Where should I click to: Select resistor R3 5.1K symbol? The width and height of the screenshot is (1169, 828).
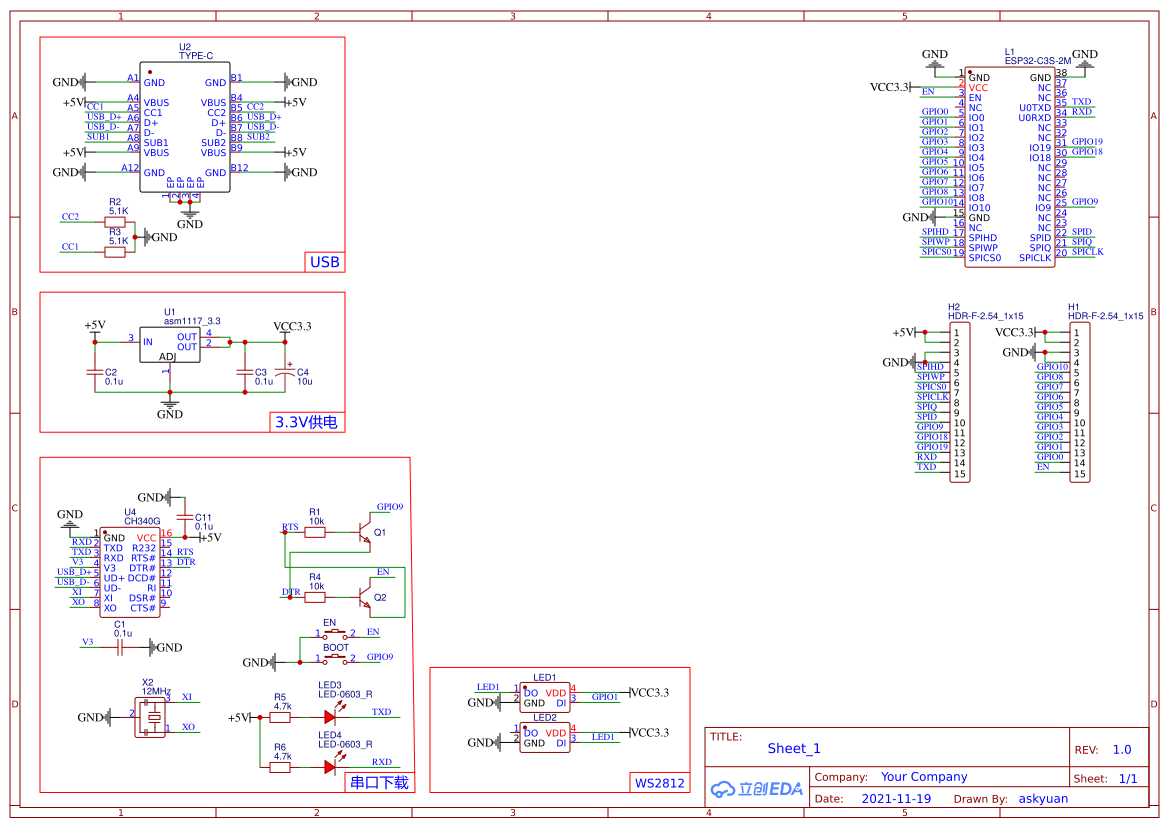coord(115,252)
